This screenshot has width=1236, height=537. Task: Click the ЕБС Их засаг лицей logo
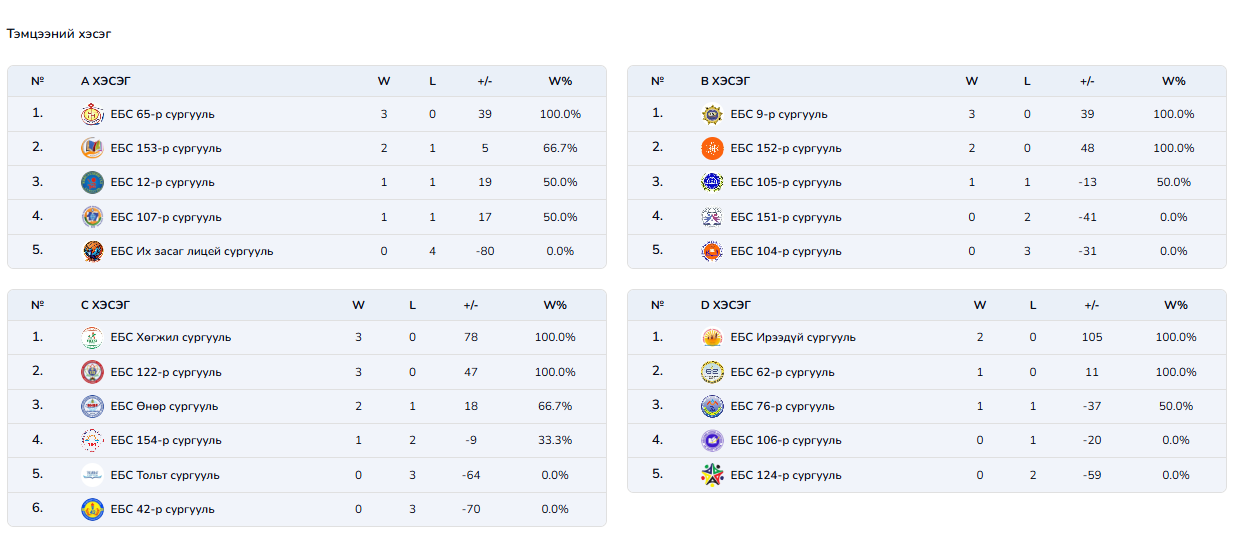(x=92, y=251)
